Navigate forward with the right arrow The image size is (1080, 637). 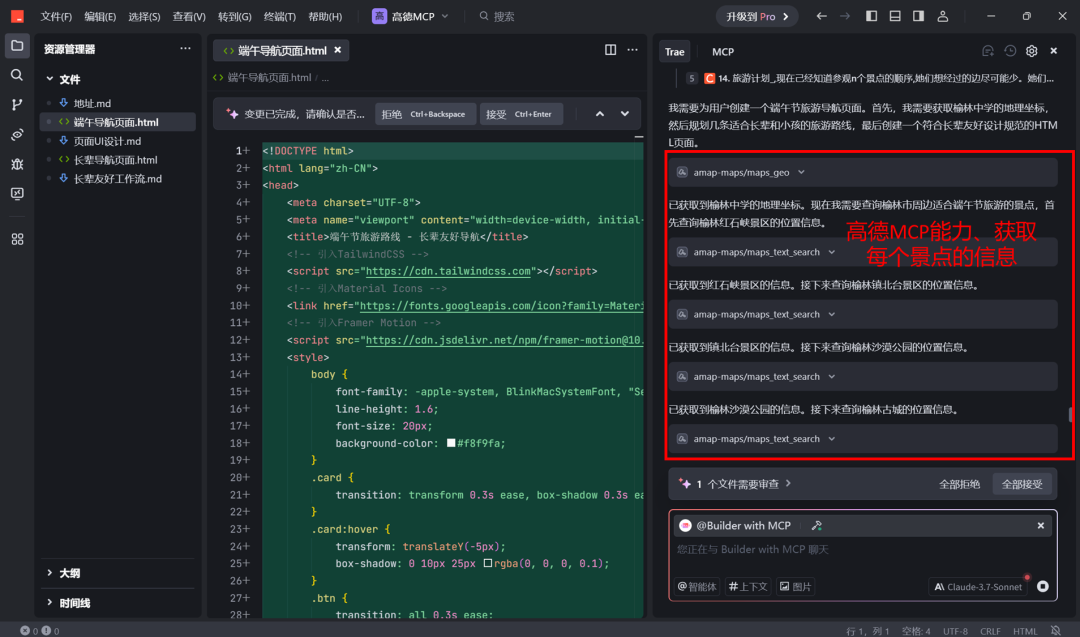point(844,16)
